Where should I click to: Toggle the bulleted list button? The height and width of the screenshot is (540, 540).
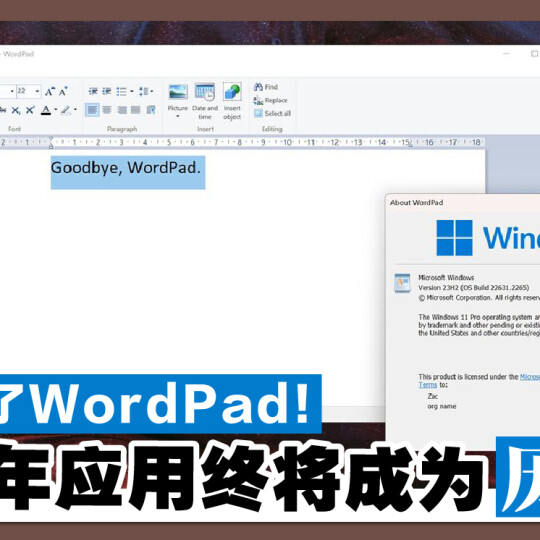[121, 91]
